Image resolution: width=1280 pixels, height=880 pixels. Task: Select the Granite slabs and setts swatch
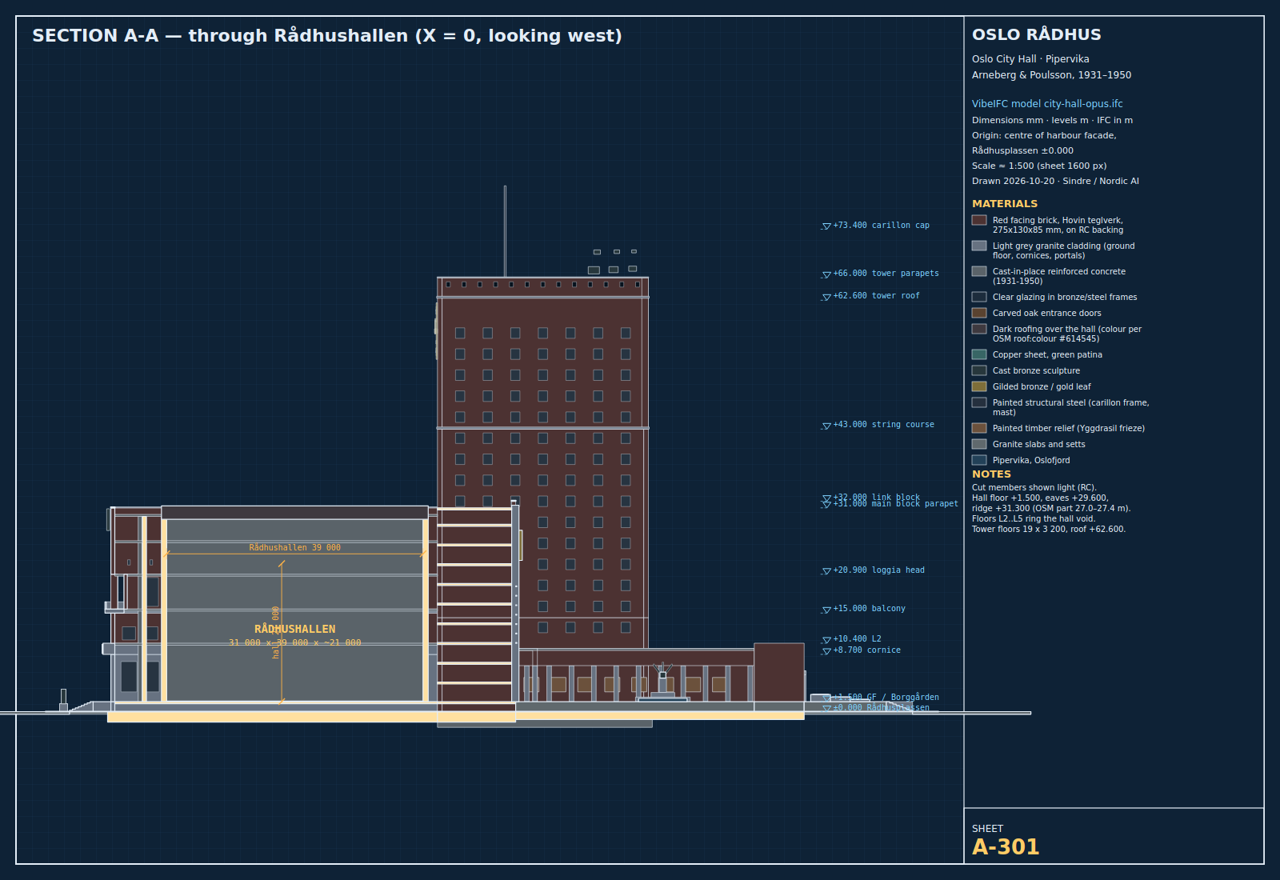tap(979, 444)
